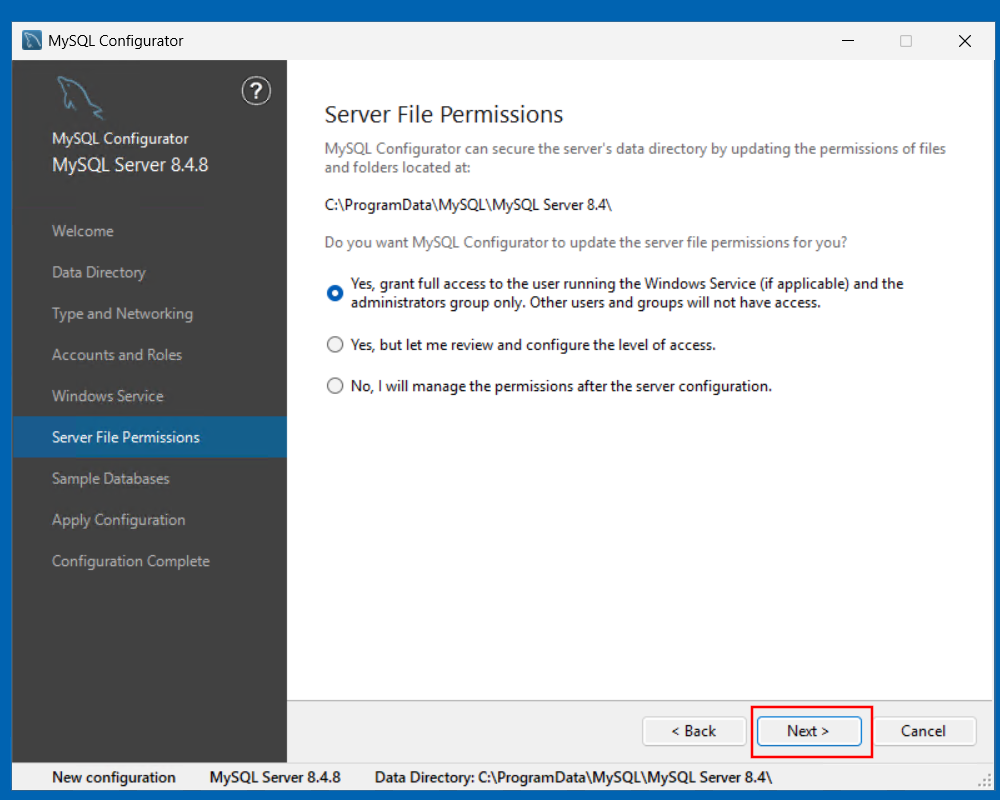Image resolution: width=1000 pixels, height=800 pixels.
Task: Cancel the configuration wizard
Action: tap(923, 731)
